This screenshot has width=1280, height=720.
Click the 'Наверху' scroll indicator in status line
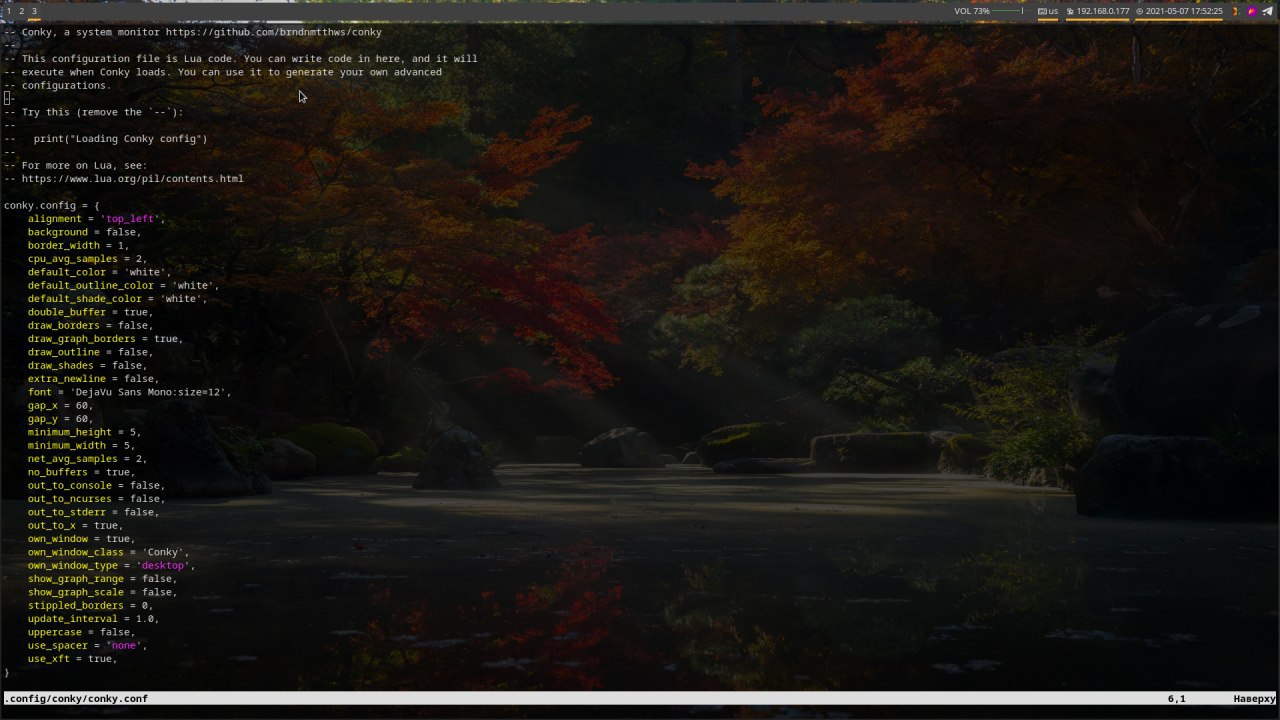pos(1254,698)
